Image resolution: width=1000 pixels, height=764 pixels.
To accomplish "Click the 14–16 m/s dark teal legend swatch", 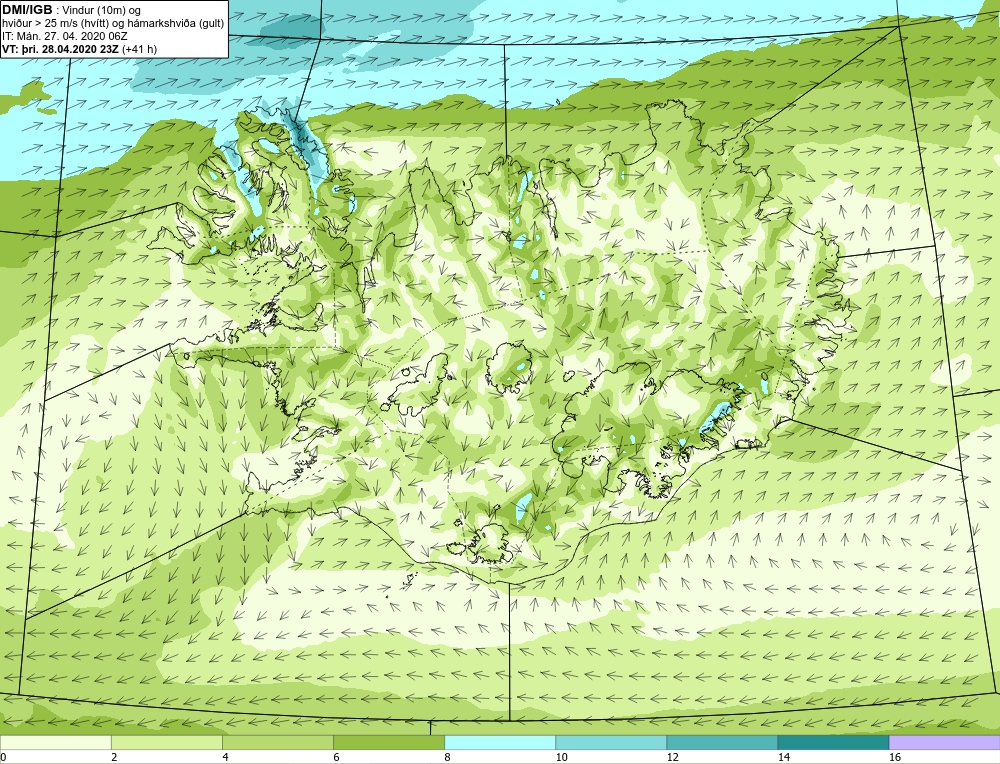I will 832,742.
